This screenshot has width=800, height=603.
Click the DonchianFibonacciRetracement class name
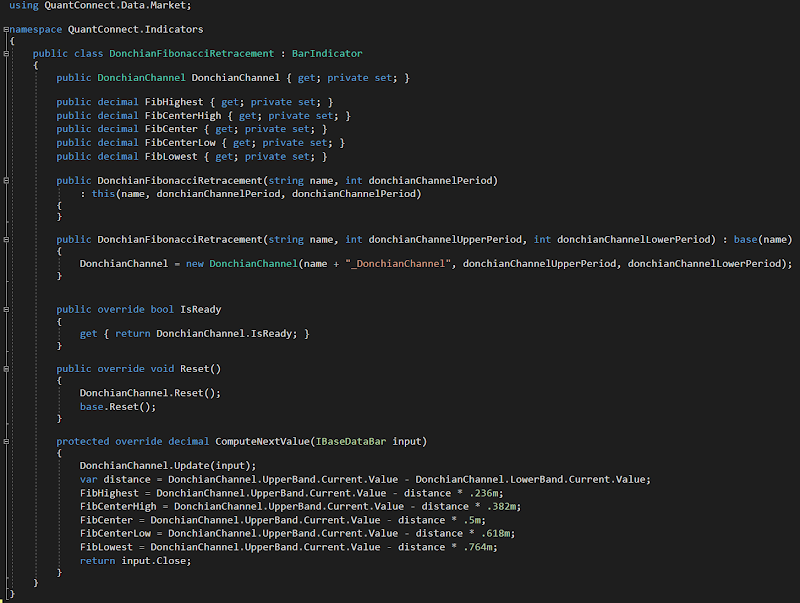point(191,54)
